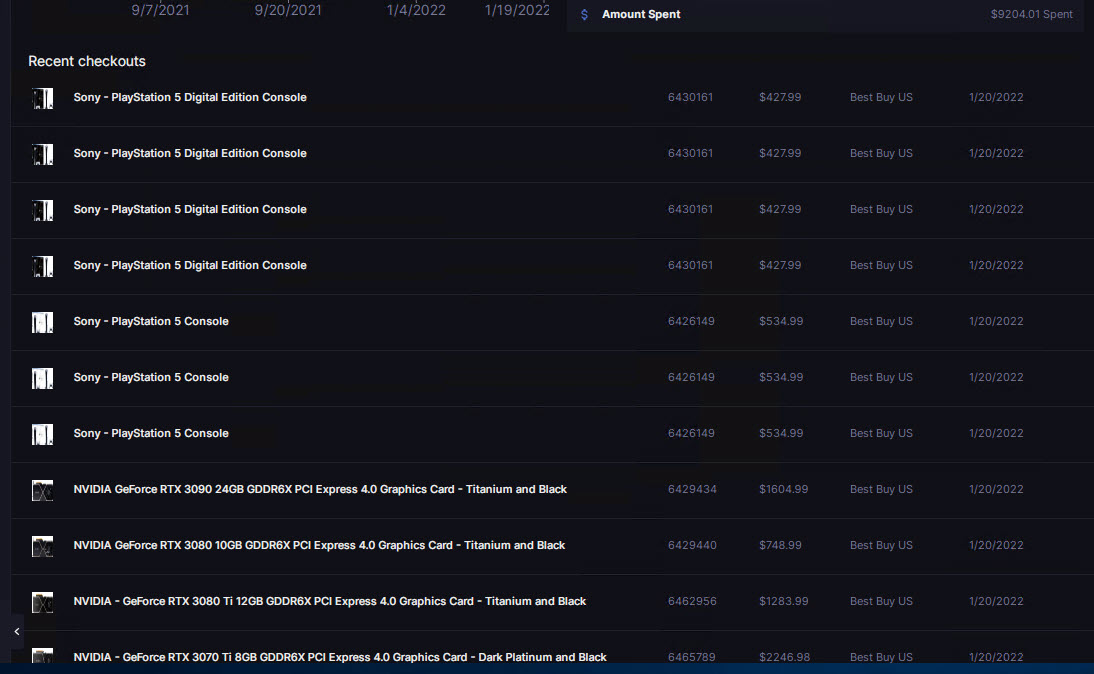
Task: Click the $2246.98 price
Action: [784, 657]
